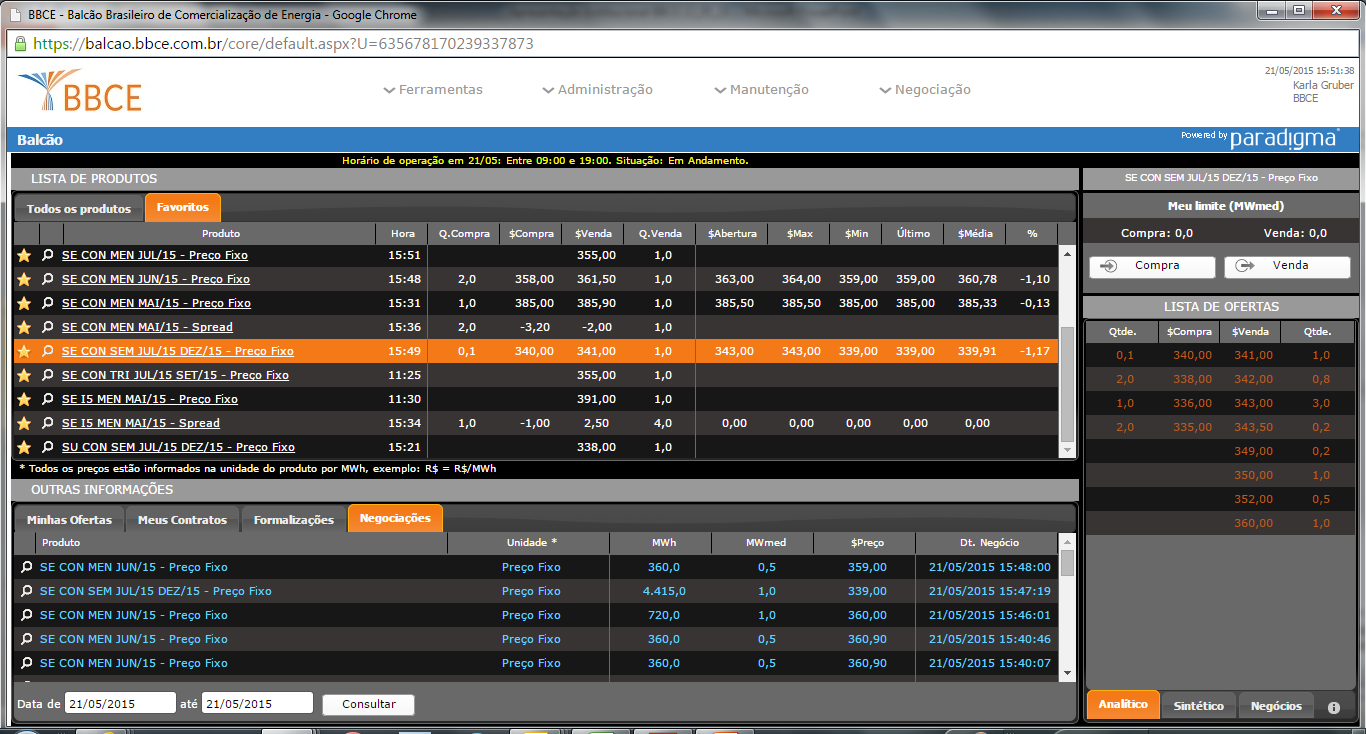This screenshot has width=1366, height=734.
Task: Click magnifier icon of 15:40:46 negotiation row
Action: coord(27,639)
